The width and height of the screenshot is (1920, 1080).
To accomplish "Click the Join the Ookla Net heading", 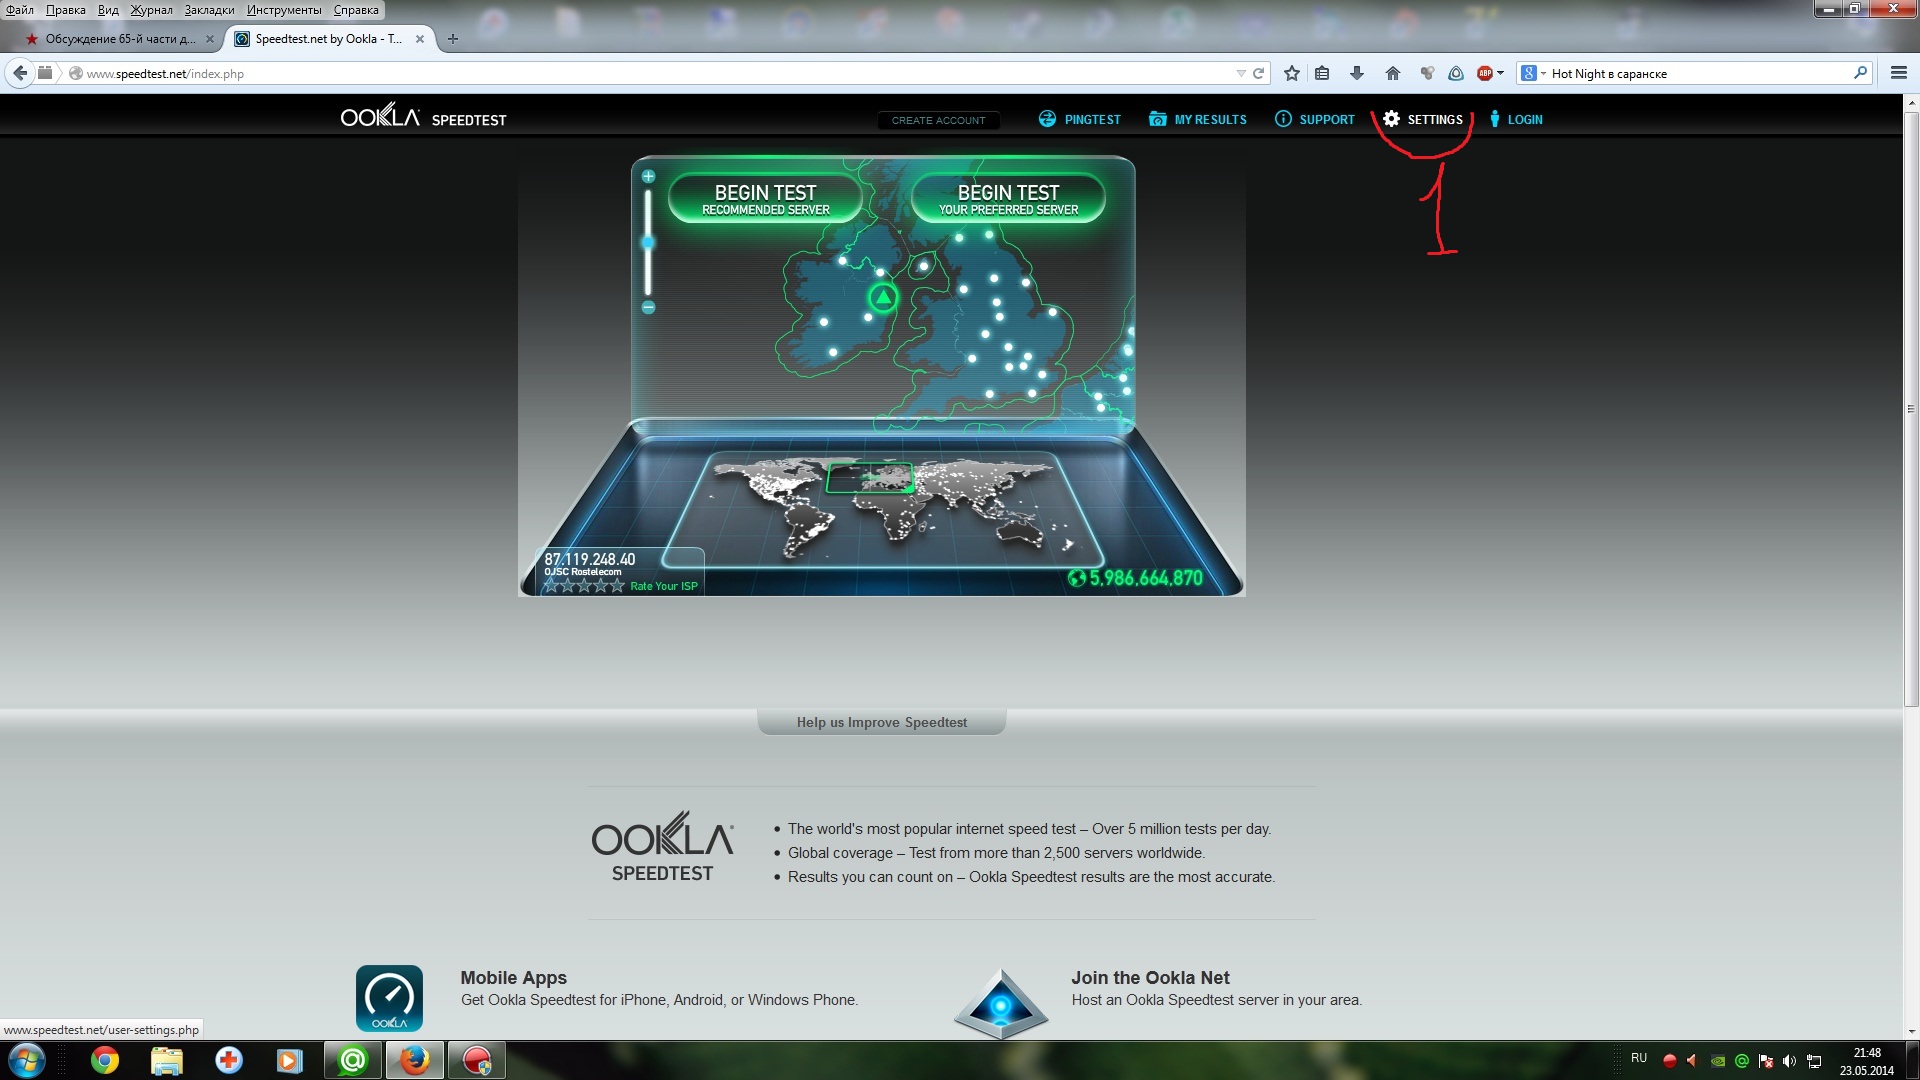I will click(1150, 977).
